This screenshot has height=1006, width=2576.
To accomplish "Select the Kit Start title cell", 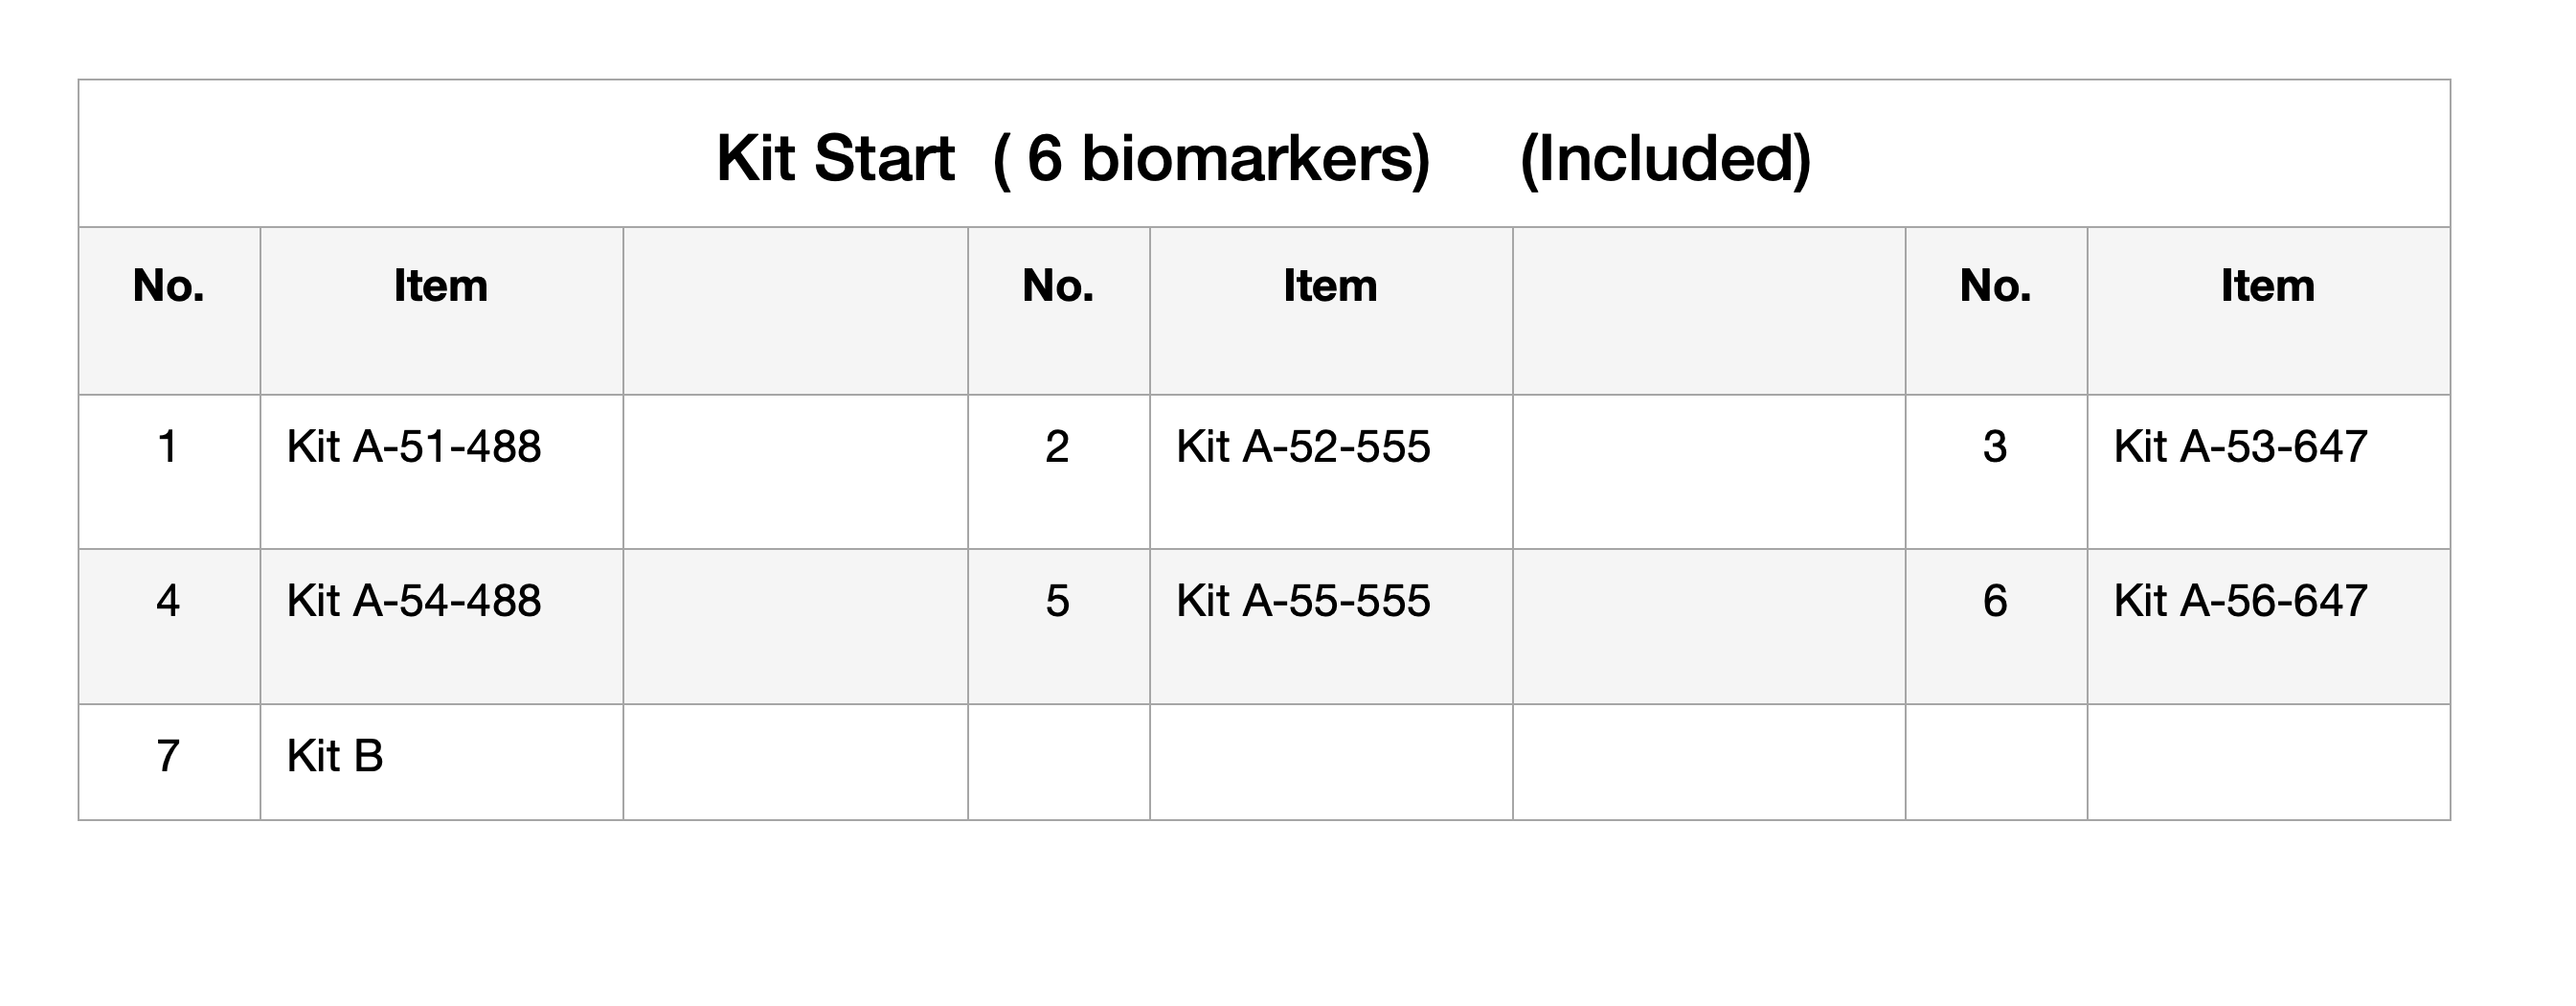I will (1264, 154).
